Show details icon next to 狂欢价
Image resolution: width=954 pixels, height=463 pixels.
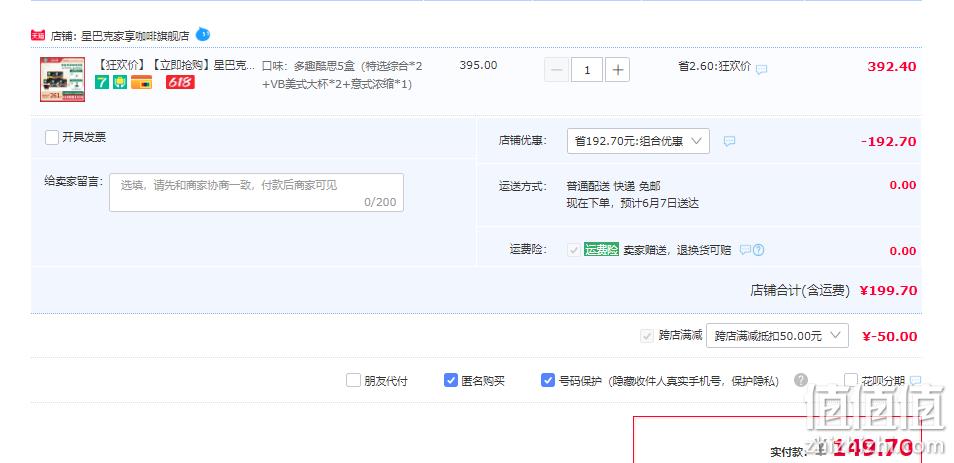[x=761, y=69]
